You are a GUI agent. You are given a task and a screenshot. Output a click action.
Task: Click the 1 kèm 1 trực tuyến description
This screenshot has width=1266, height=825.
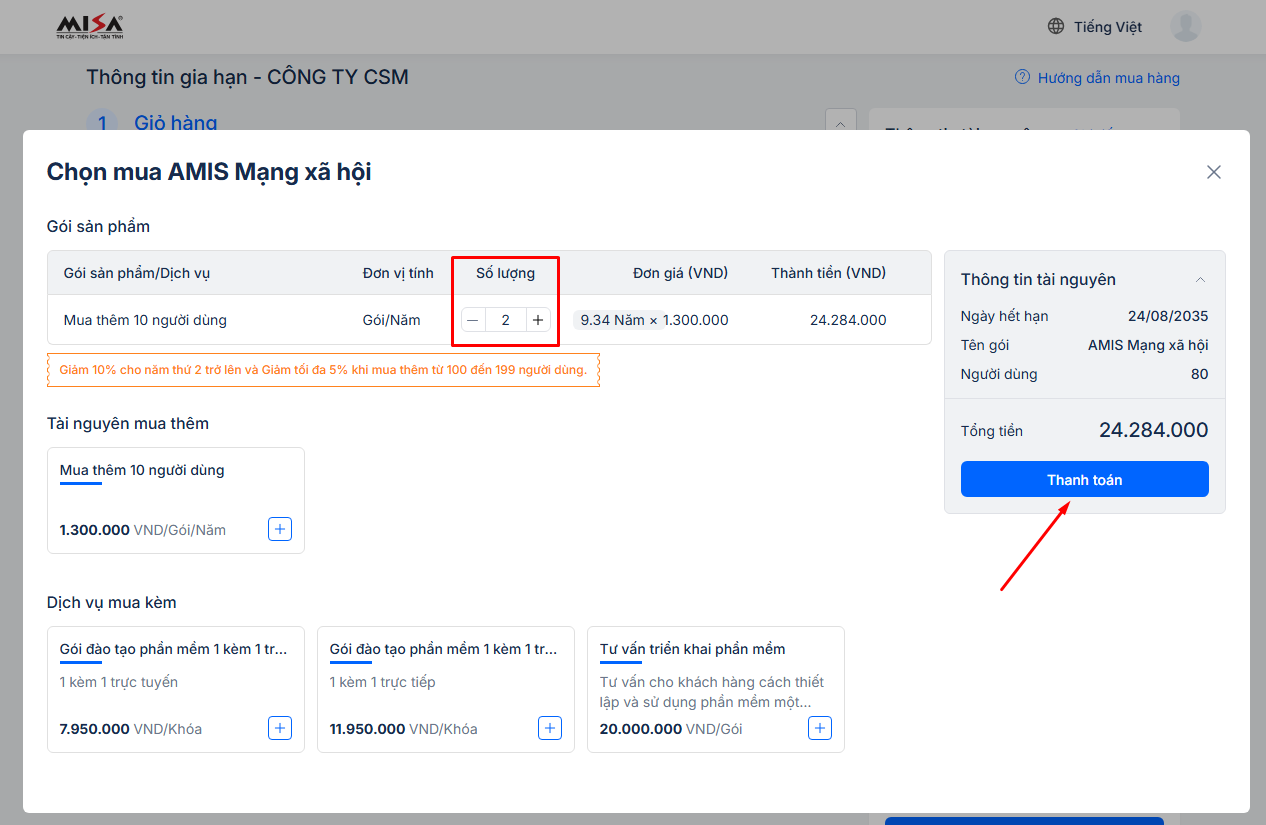[119, 682]
